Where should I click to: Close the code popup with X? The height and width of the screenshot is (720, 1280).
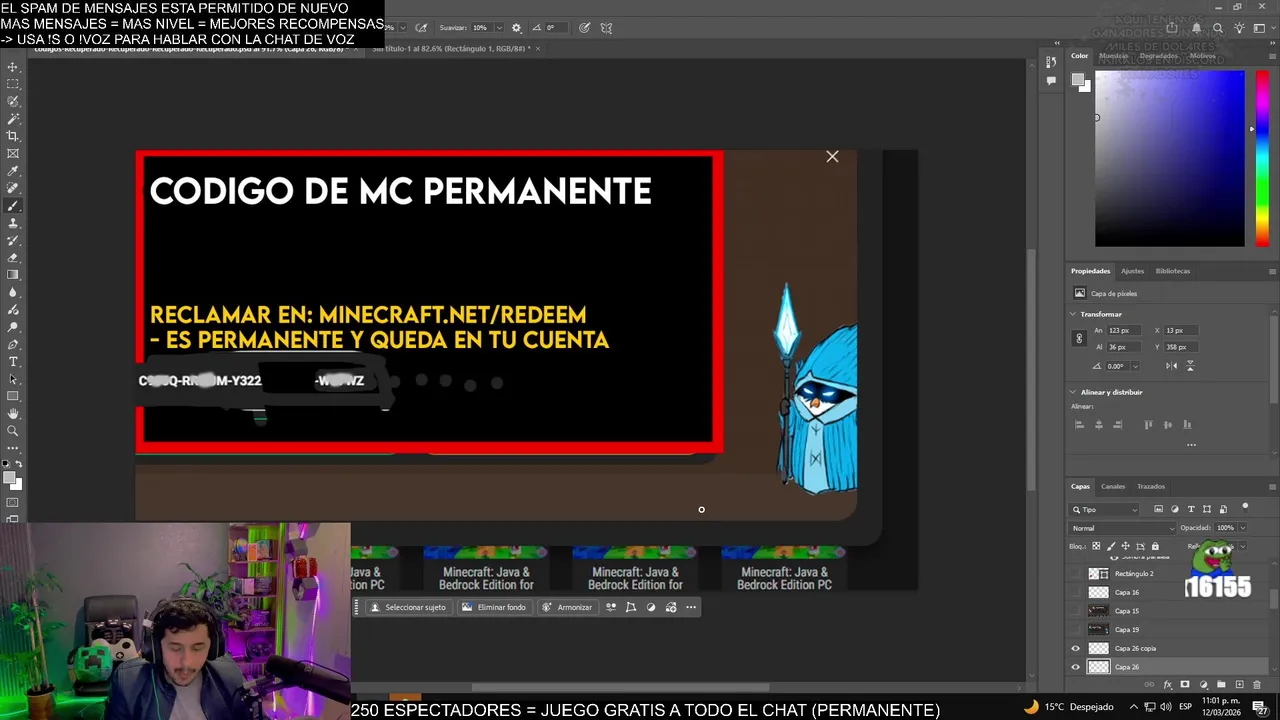click(x=832, y=156)
